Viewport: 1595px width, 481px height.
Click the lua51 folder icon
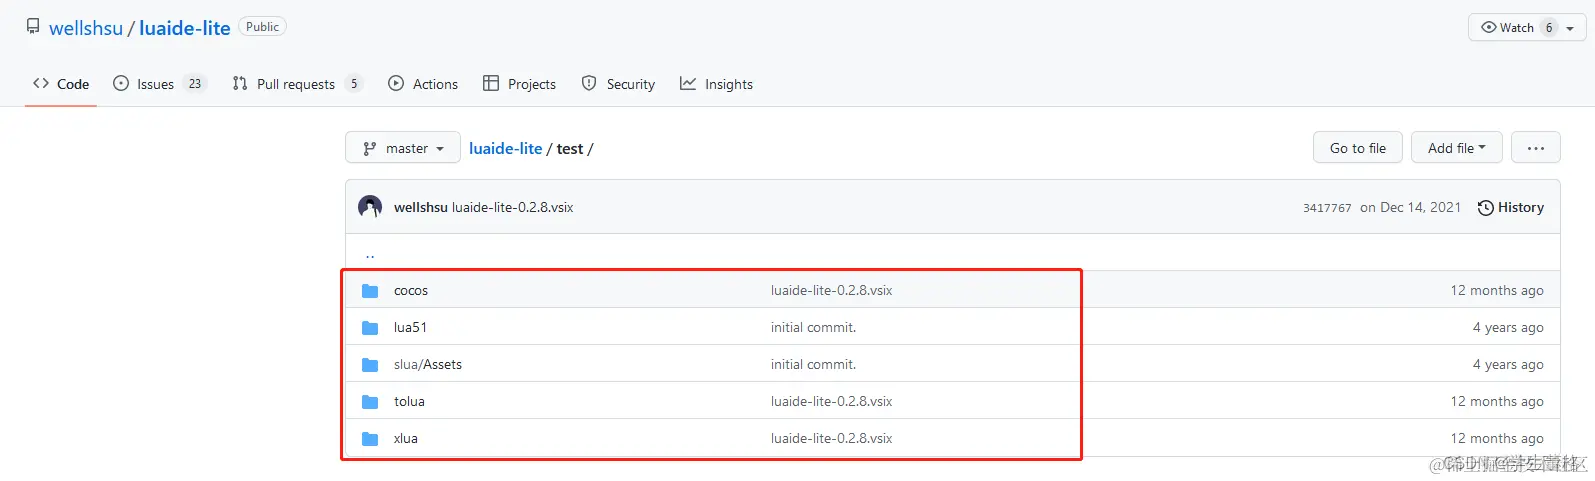coord(370,328)
